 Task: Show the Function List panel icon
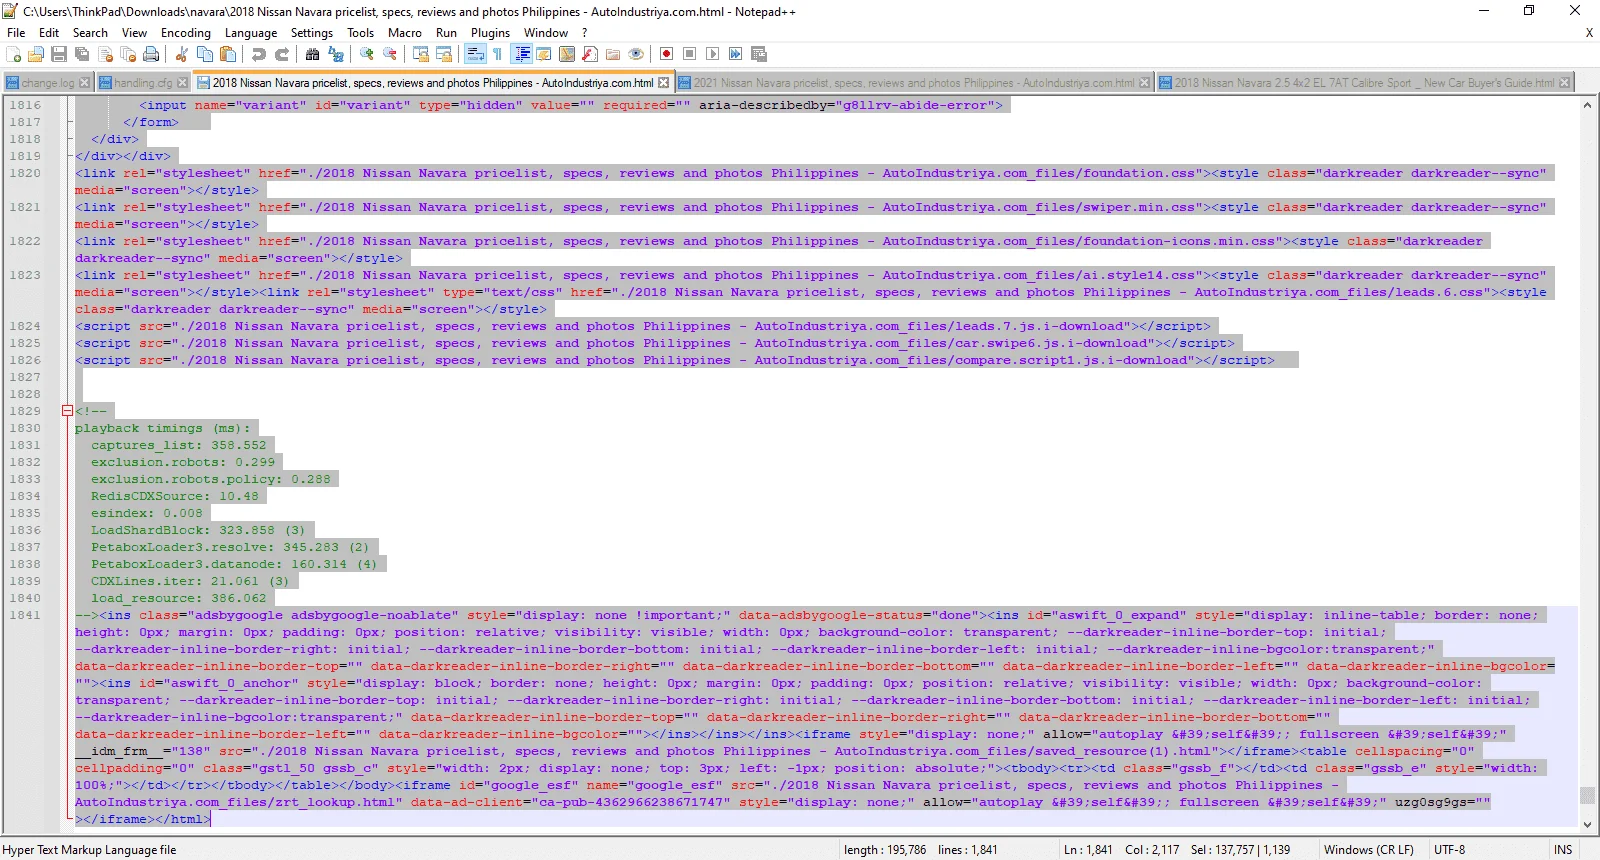pyautogui.click(x=590, y=54)
